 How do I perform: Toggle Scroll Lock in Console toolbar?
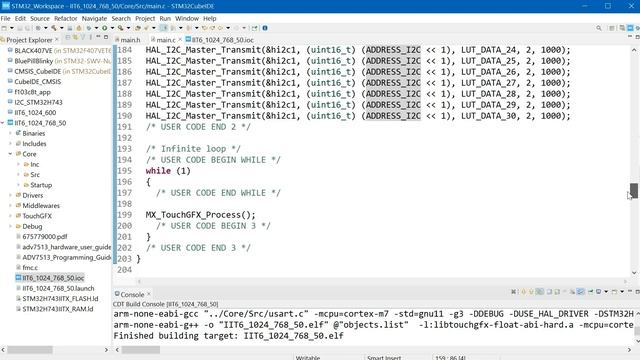coord(573,291)
